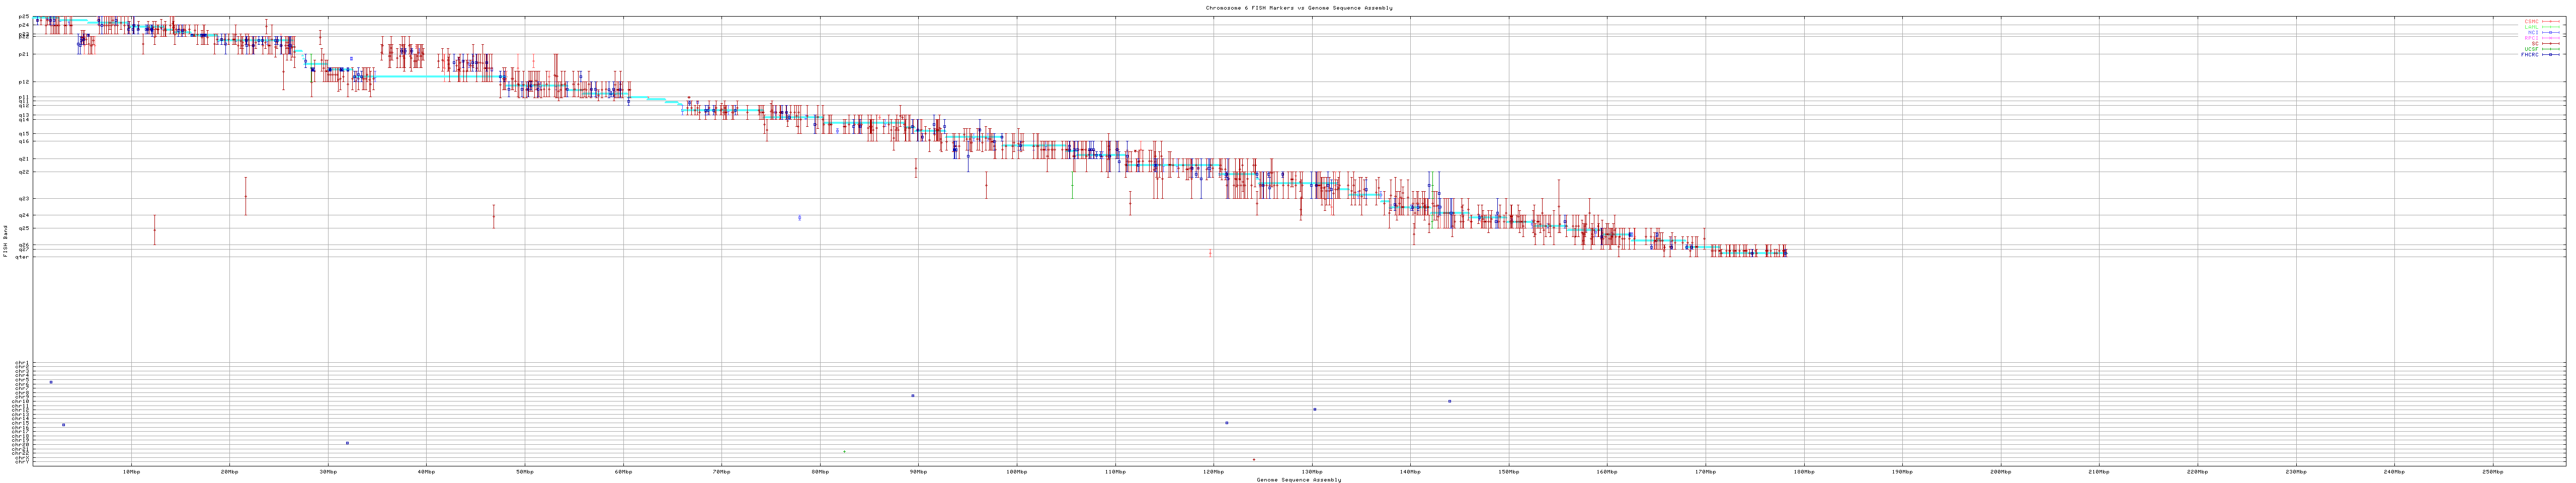Select the CSMC legend label
This screenshot has width=2576, height=483.
click(2531, 21)
